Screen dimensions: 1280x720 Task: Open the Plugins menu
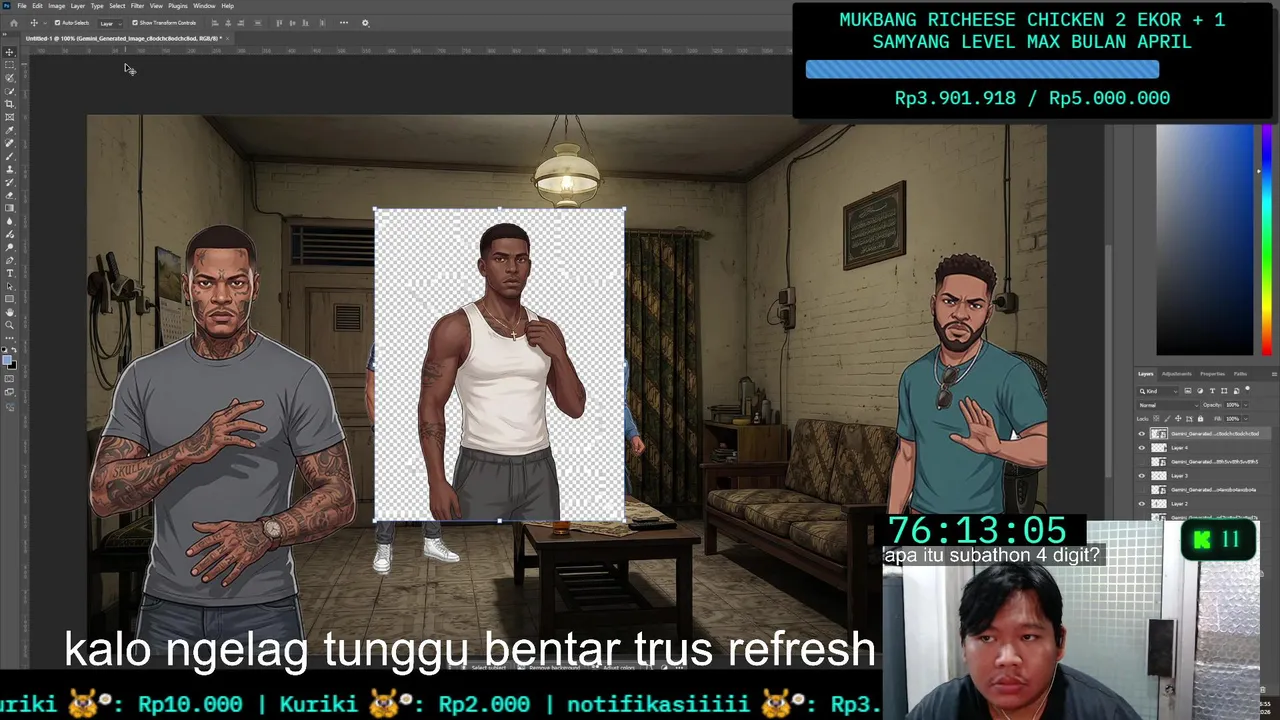coord(178,6)
